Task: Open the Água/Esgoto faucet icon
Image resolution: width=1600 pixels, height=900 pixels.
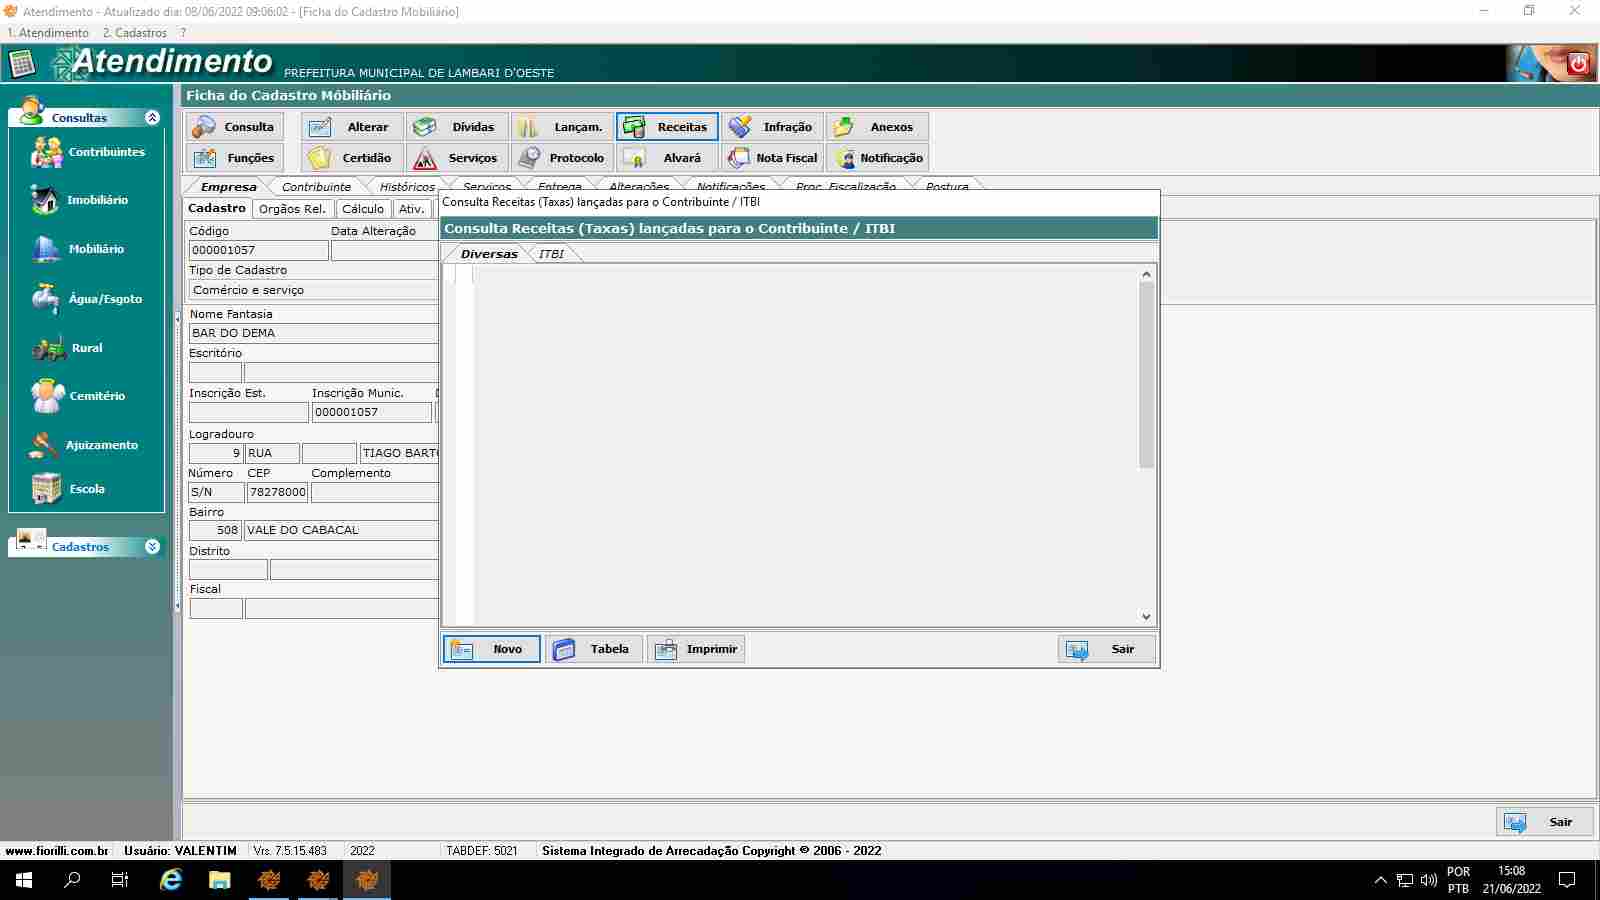Action: tap(45, 298)
